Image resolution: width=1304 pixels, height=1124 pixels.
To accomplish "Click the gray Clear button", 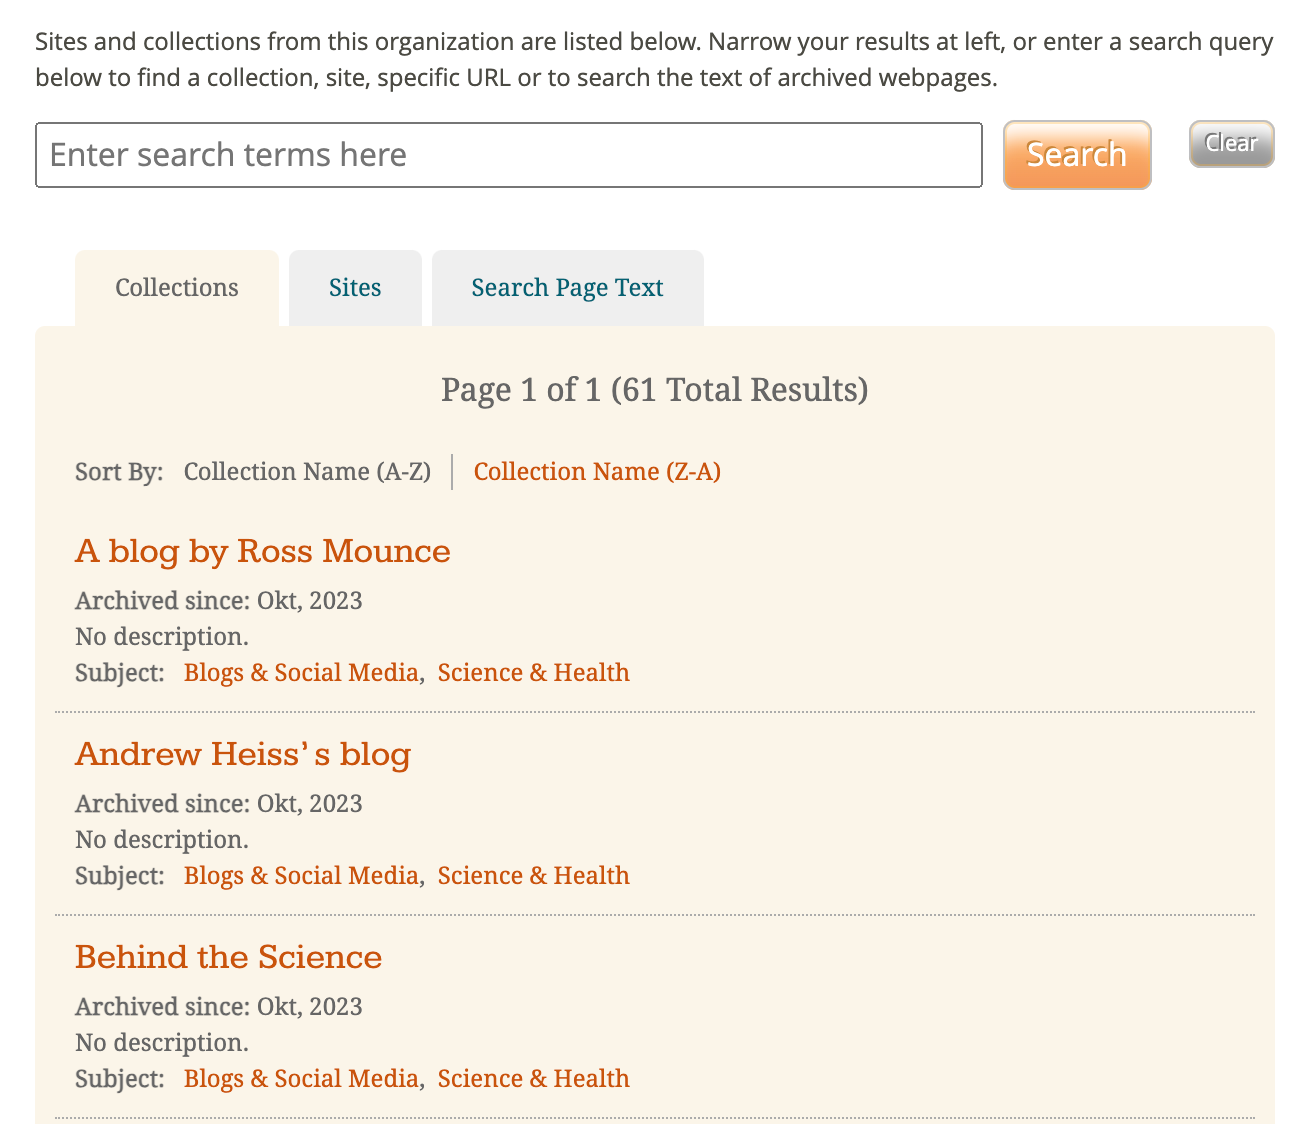I will pos(1231,144).
